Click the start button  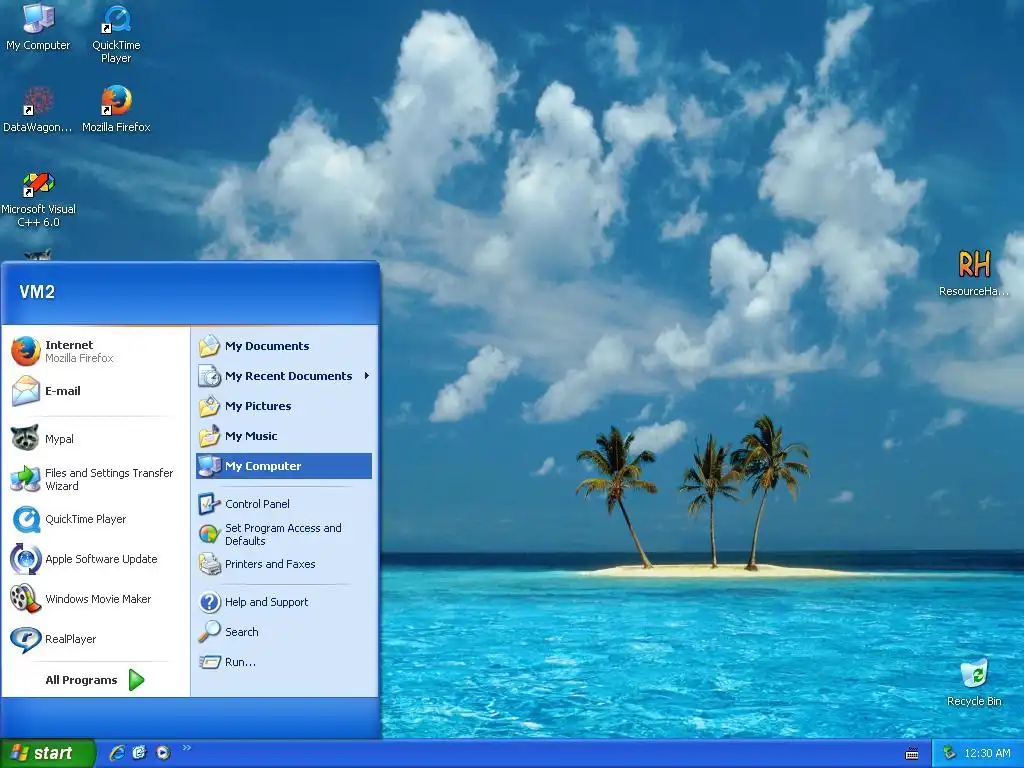click(46, 753)
